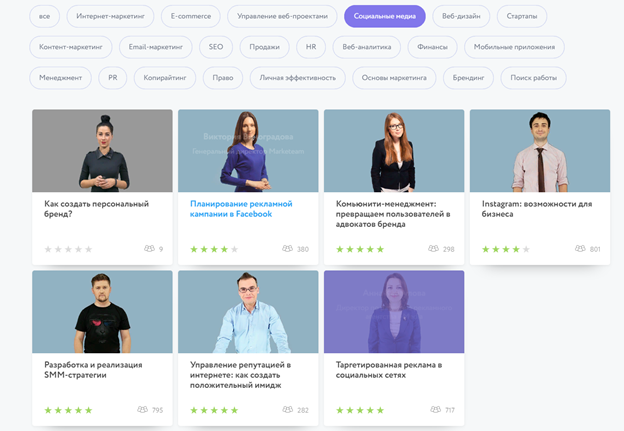Click the «все» filter pill

point(44,16)
